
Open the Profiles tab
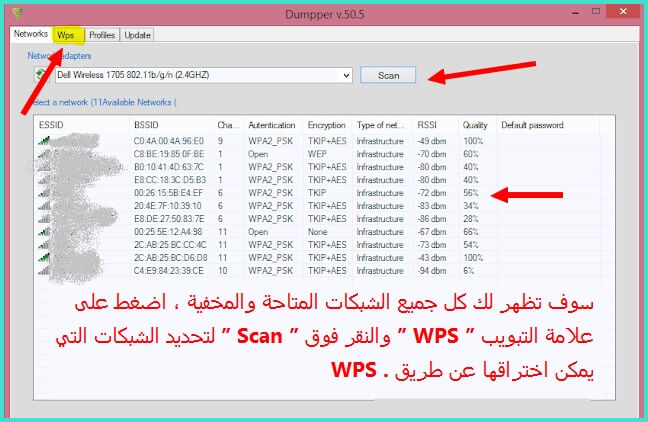(102, 35)
